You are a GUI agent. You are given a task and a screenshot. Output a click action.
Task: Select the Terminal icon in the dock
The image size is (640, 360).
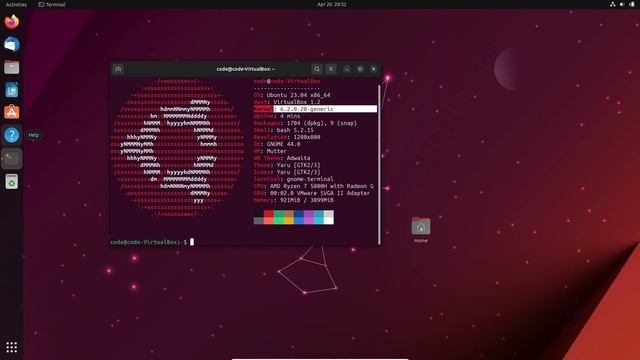tap(11, 158)
